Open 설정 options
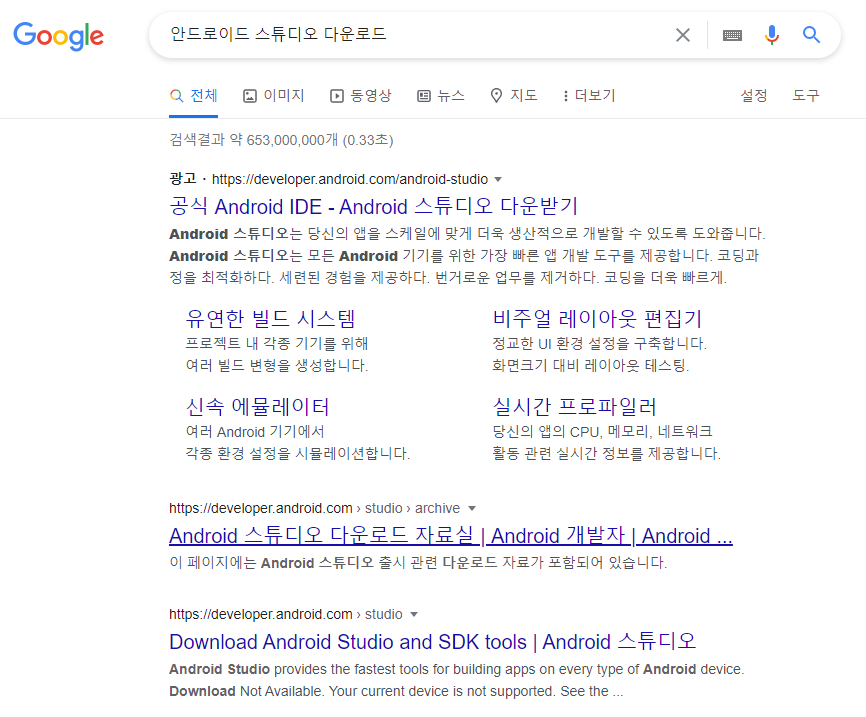The width and height of the screenshot is (866, 717). [x=754, y=96]
